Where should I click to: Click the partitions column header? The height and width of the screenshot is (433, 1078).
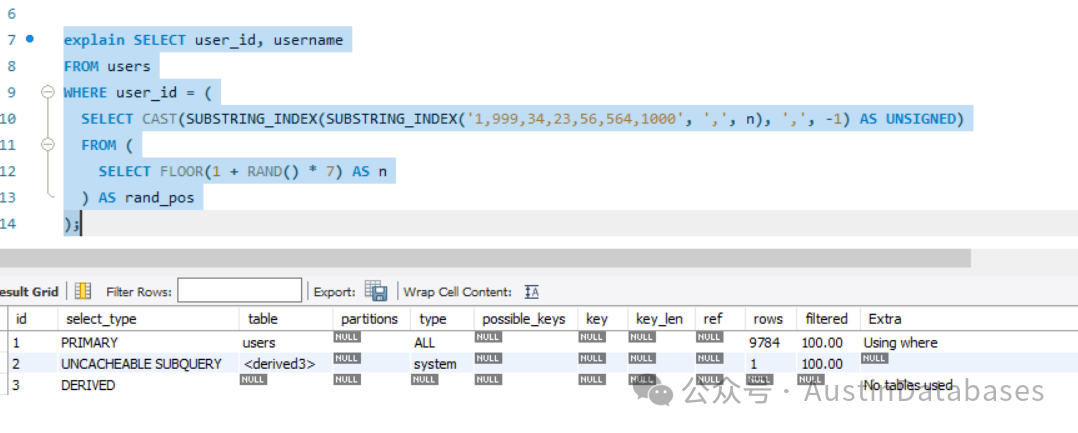369,319
